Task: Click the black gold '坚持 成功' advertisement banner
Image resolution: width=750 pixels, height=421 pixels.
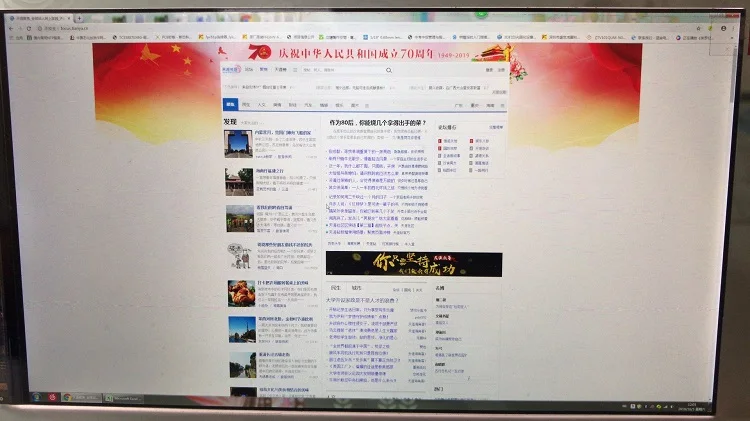Action: click(x=414, y=265)
